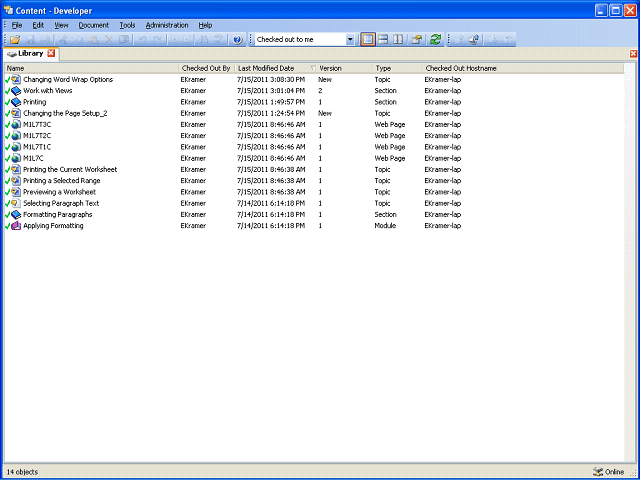
Task: Click topic icon of Changing Word Wrap Options
Action: pyautogui.click(x=16, y=79)
